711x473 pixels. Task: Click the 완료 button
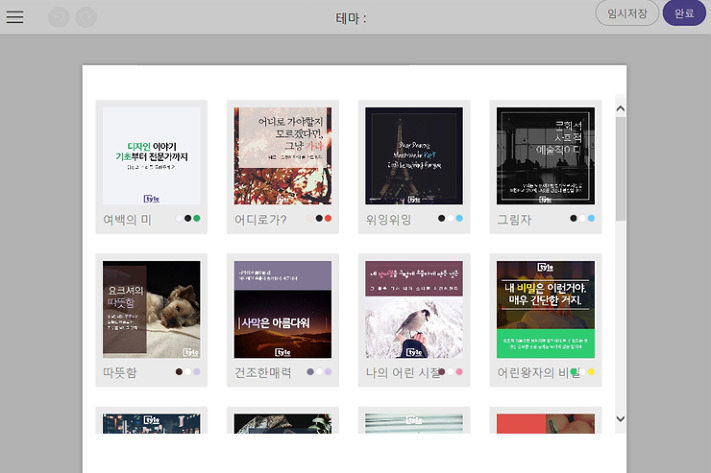pyautogui.click(x=684, y=13)
